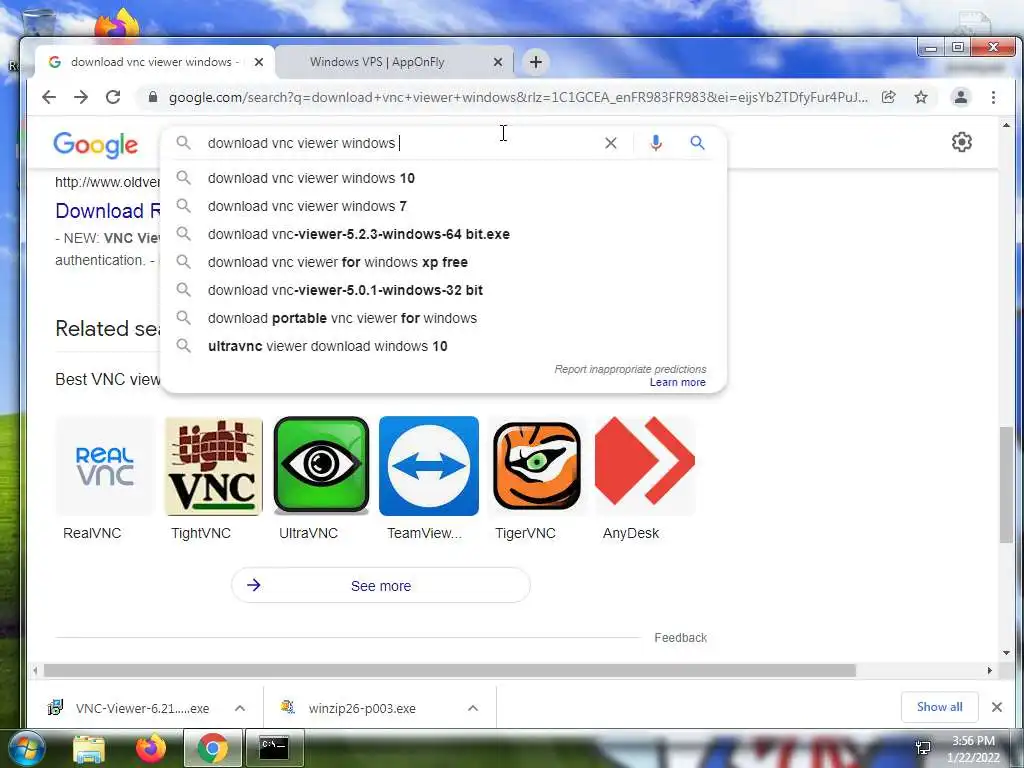Open a new tab with the plus button
This screenshot has width=1024, height=768.
(536, 62)
